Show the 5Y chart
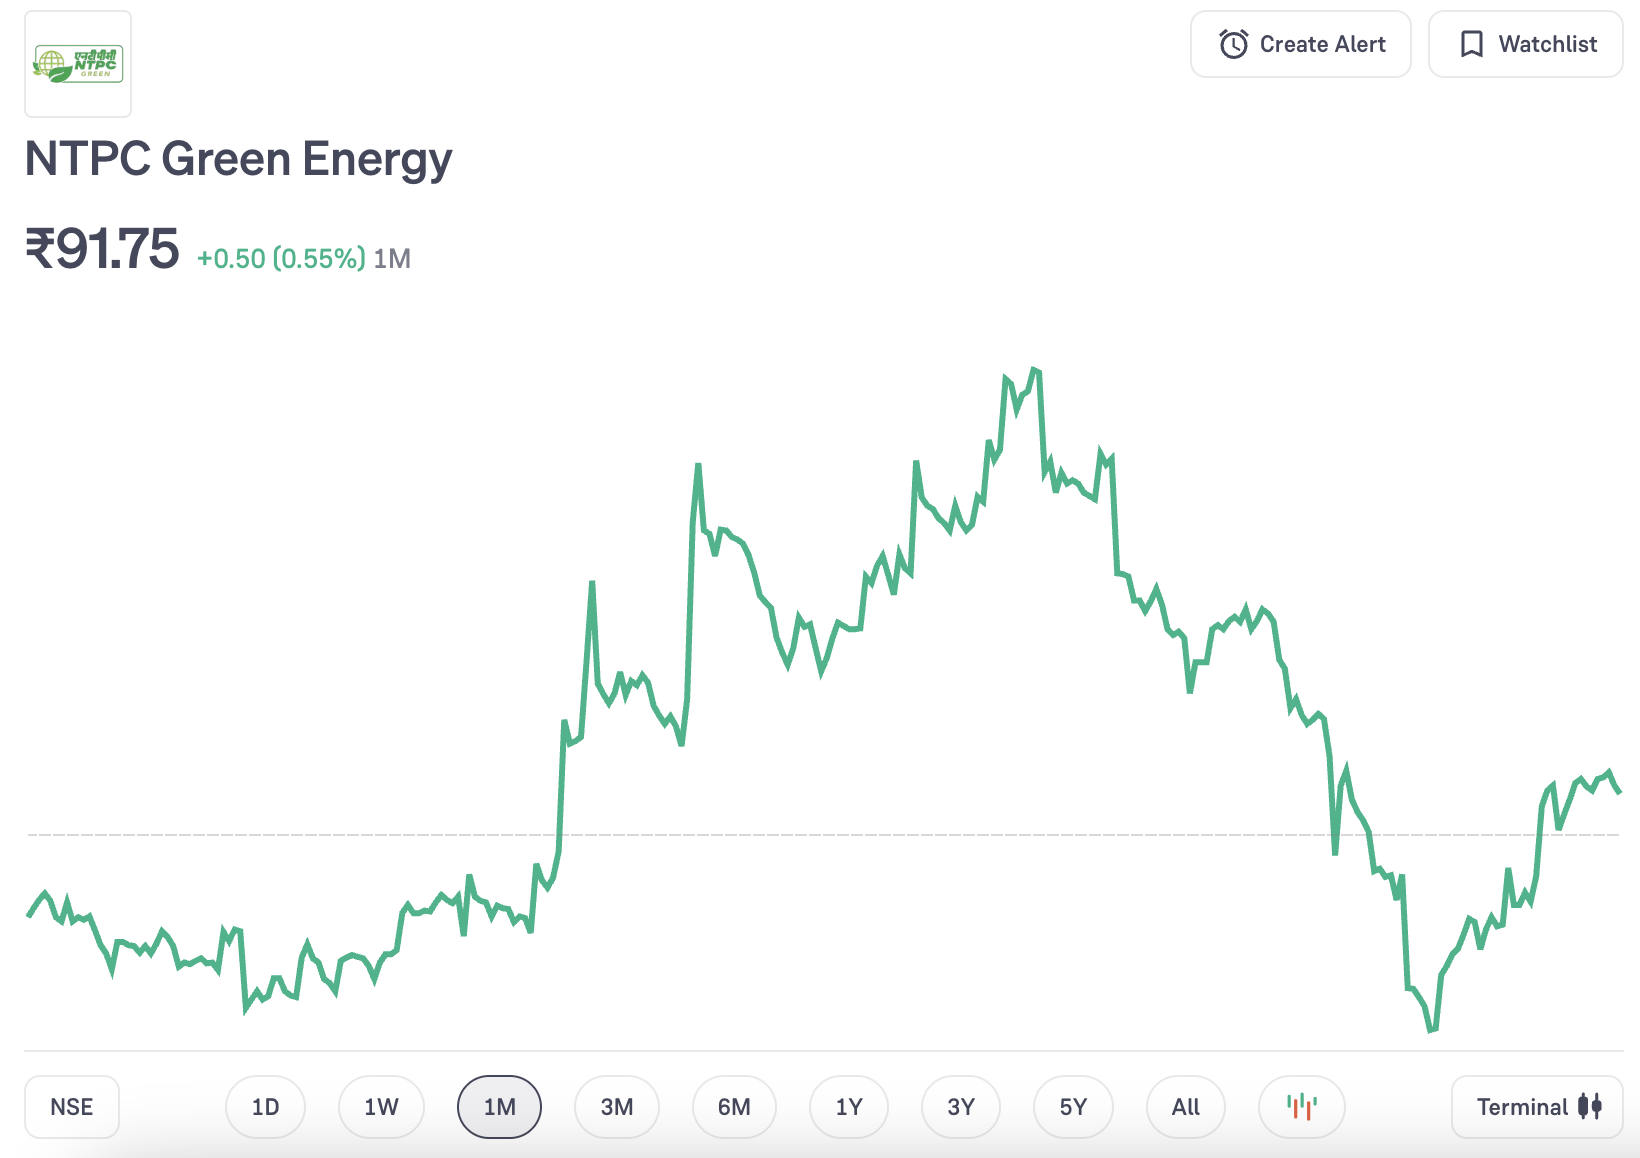Viewport: 1640px width, 1158px height. coord(1073,1107)
